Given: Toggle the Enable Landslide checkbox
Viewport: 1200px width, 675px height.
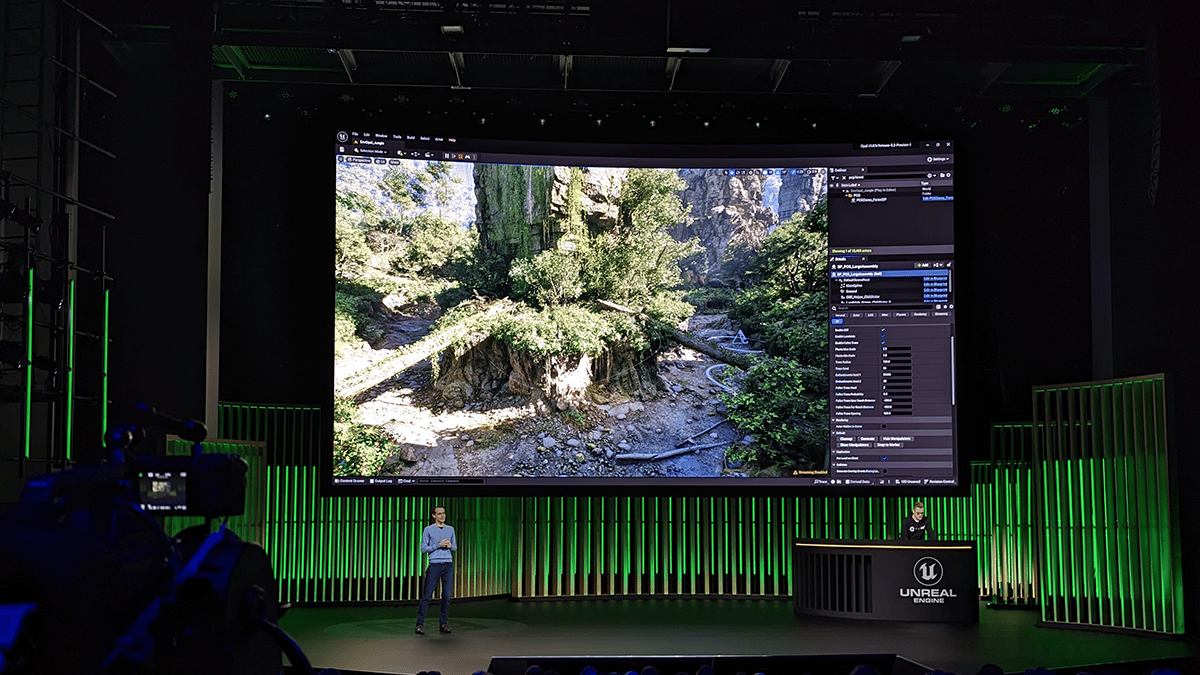Looking at the screenshot, I should [883, 336].
